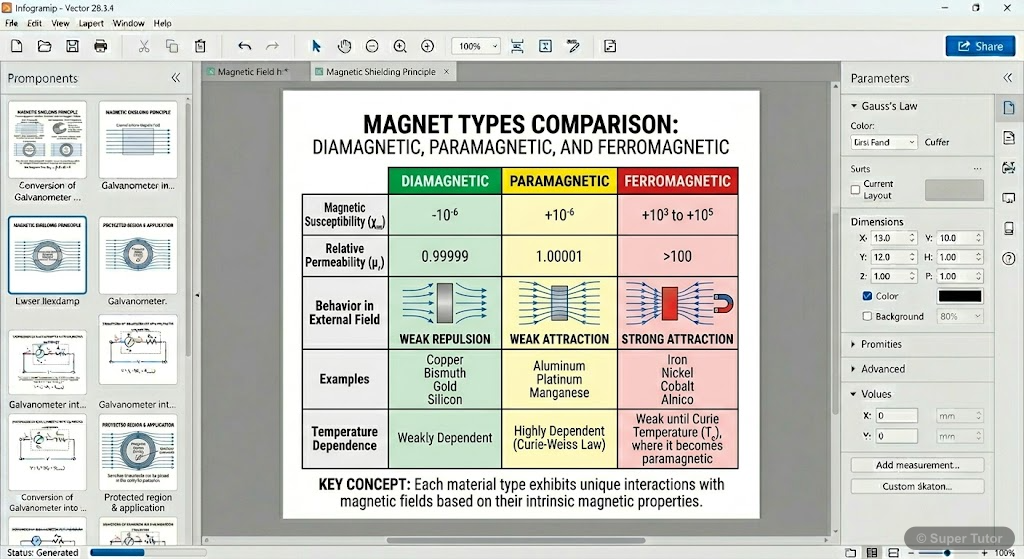Image resolution: width=1024 pixels, height=559 pixels.
Task: Select the magnifier zoom tool
Action: point(400,46)
